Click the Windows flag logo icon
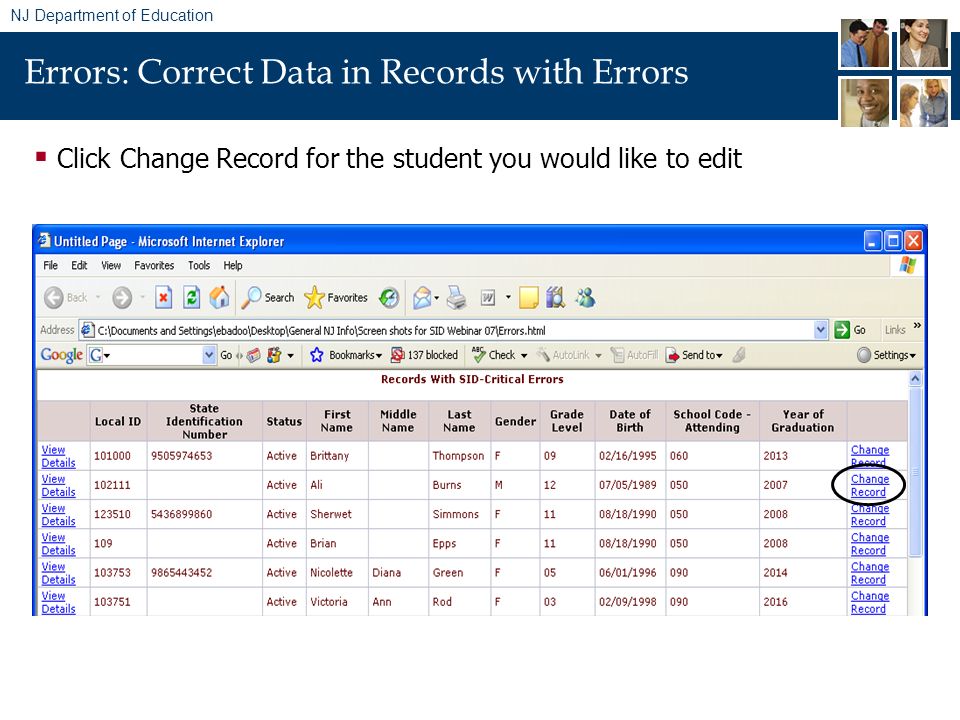960x720 pixels. click(x=907, y=266)
